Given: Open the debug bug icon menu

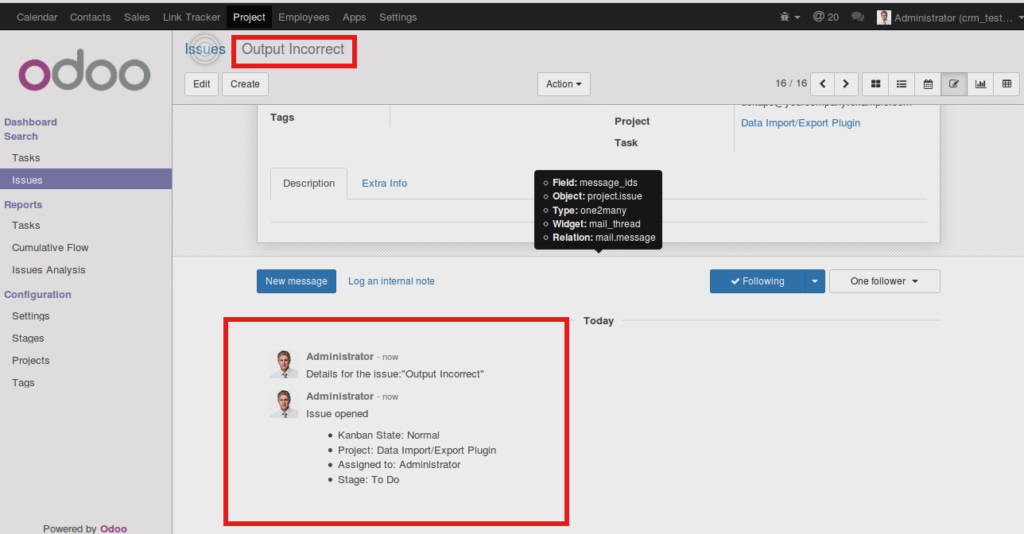Looking at the screenshot, I should [x=789, y=17].
